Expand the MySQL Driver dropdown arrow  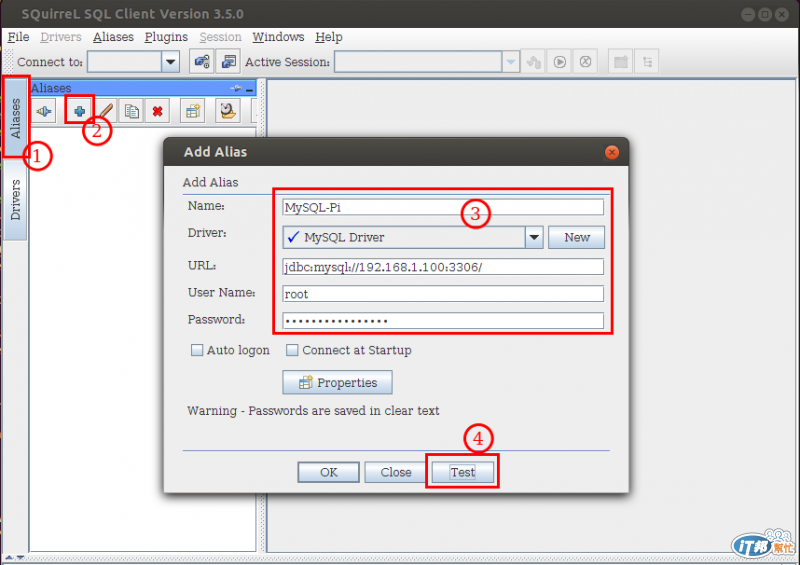[534, 237]
